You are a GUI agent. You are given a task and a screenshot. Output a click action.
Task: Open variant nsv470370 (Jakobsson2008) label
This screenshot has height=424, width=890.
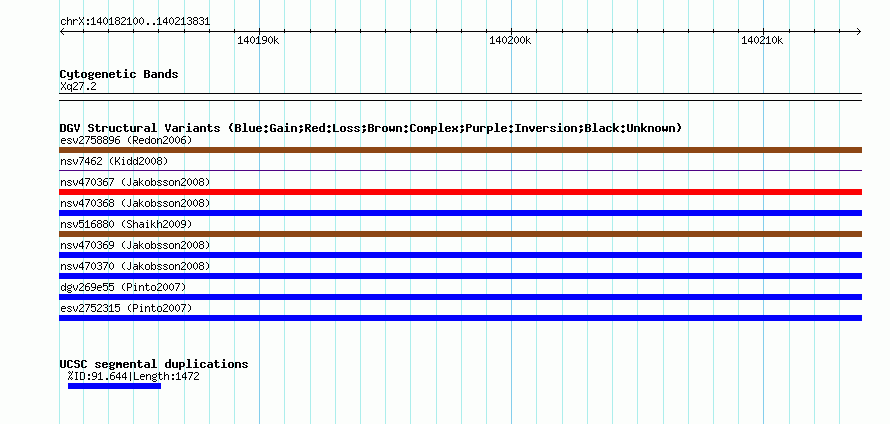pos(135,266)
